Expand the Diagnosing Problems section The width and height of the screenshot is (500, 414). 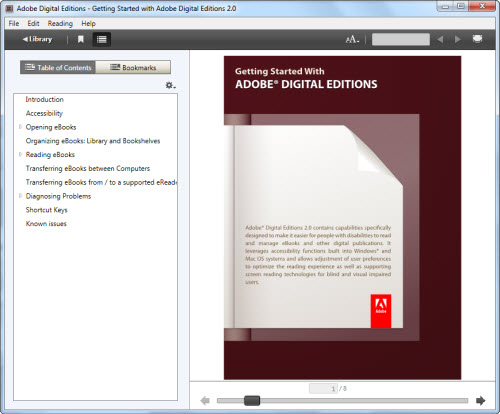click(x=20, y=196)
